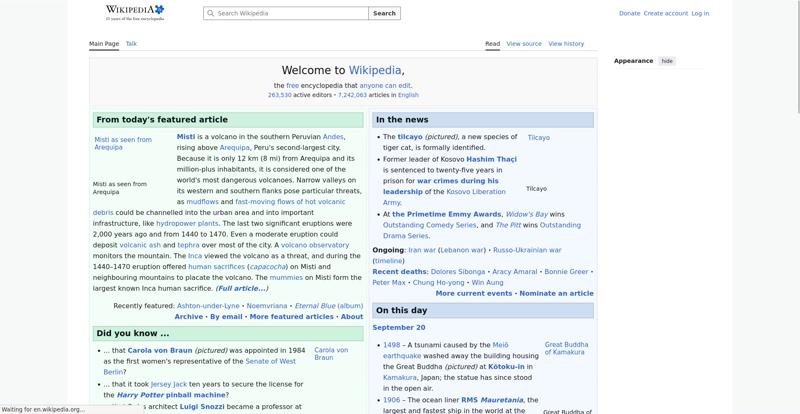
Task: Open Eternal Blue (album) link
Action: (x=329, y=306)
